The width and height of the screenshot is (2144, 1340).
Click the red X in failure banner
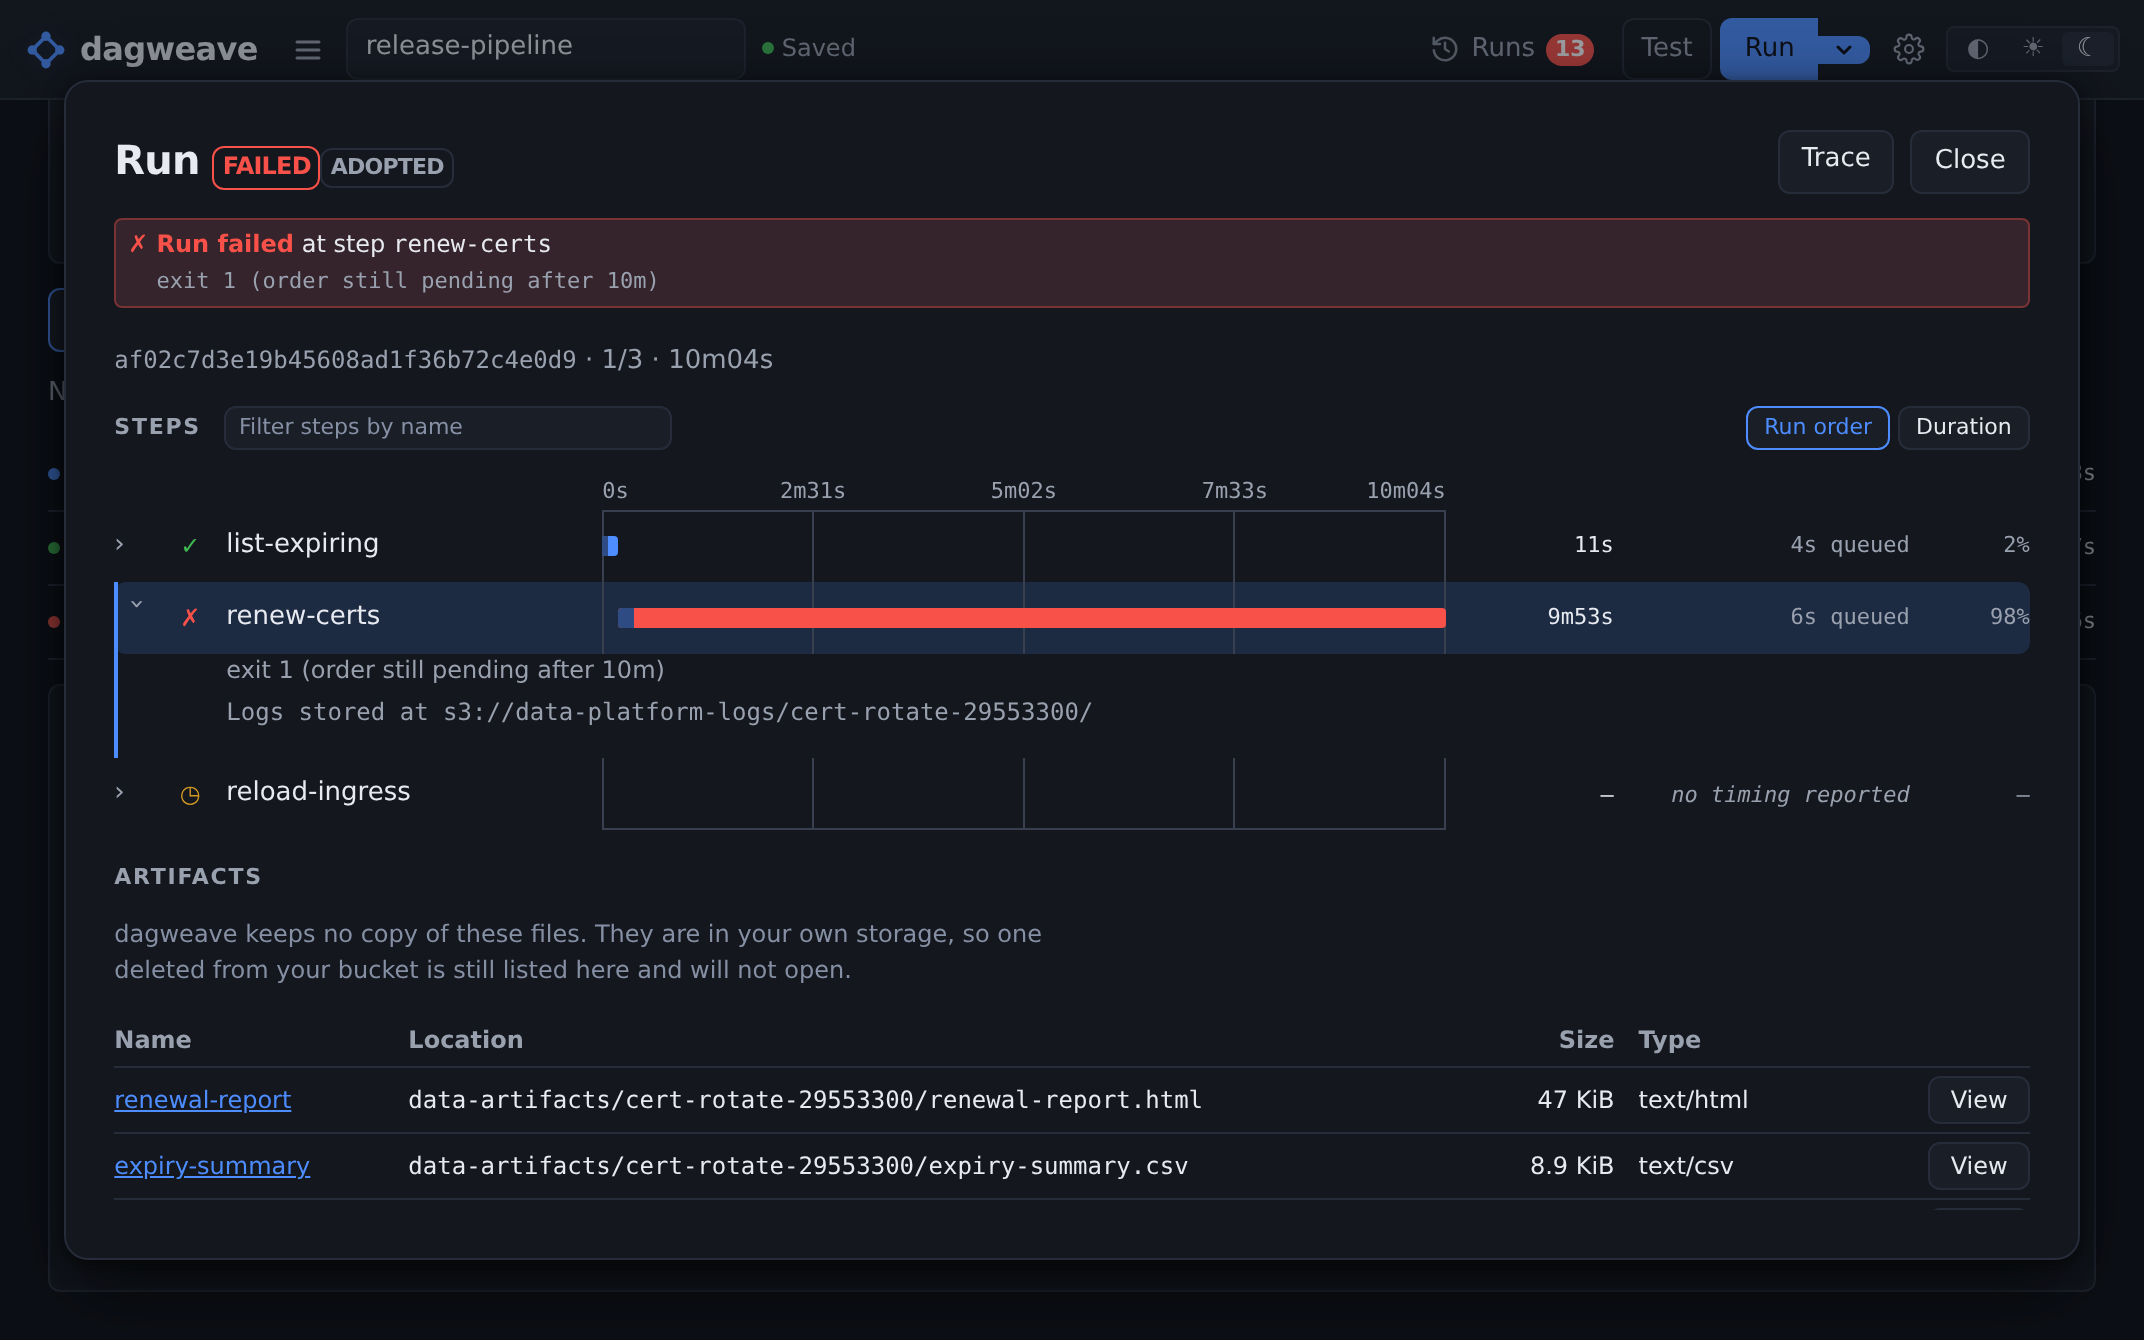pos(138,243)
